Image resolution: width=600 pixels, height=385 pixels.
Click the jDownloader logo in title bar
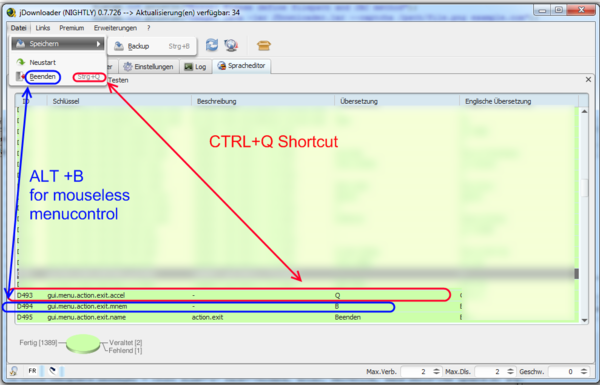[11, 13]
